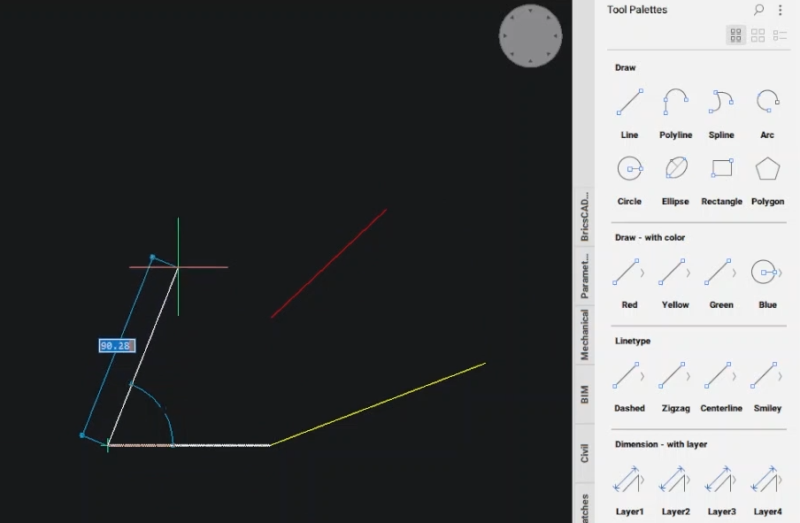Open the Tool Palettes three-dot menu
The height and width of the screenshot is (523, 800).
pyautogui.click(x=781, y=10)
